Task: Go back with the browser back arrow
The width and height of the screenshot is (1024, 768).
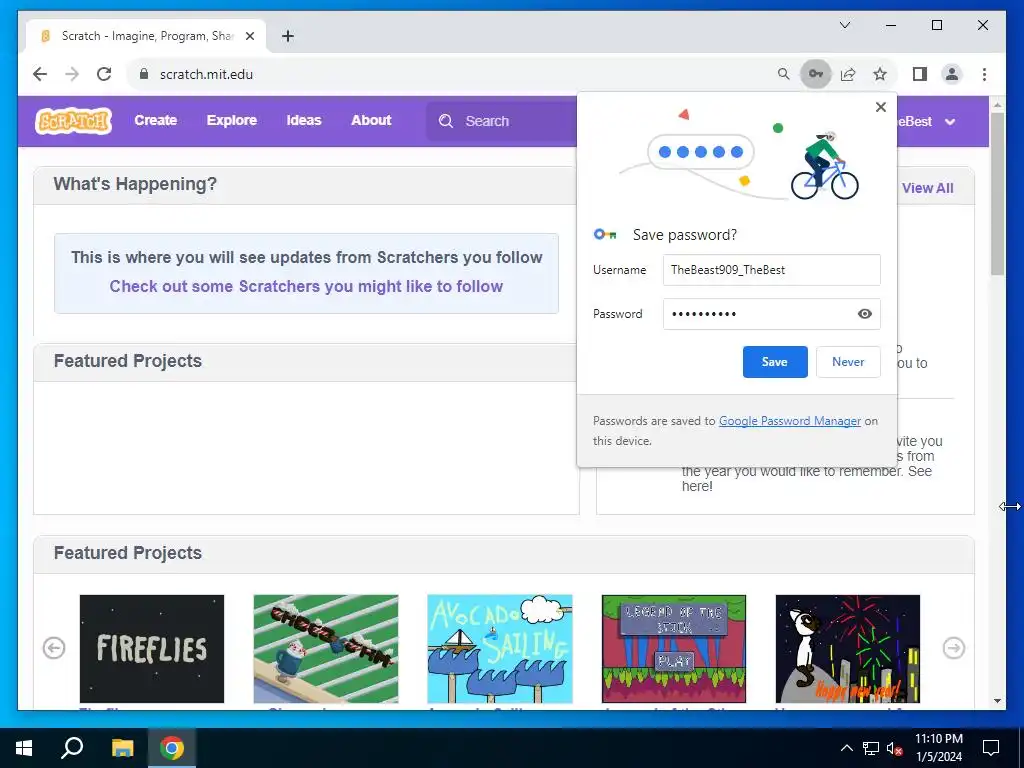Action: click(40, 74)
